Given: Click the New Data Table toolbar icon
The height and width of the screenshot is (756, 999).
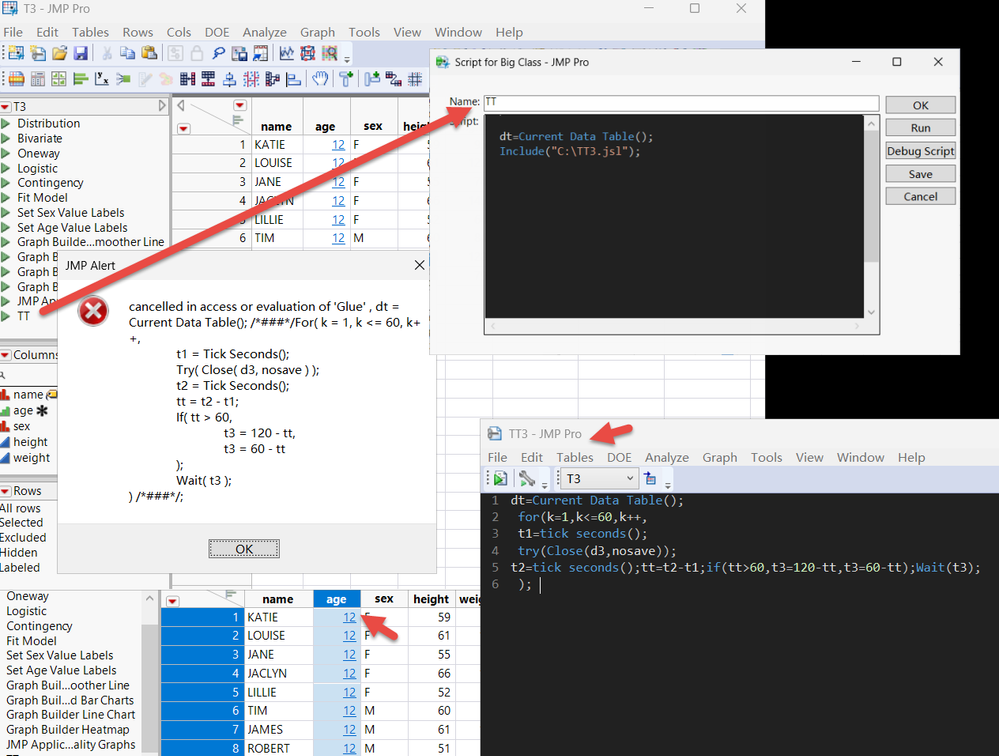Looking at the screenshot, I should 16,53.
